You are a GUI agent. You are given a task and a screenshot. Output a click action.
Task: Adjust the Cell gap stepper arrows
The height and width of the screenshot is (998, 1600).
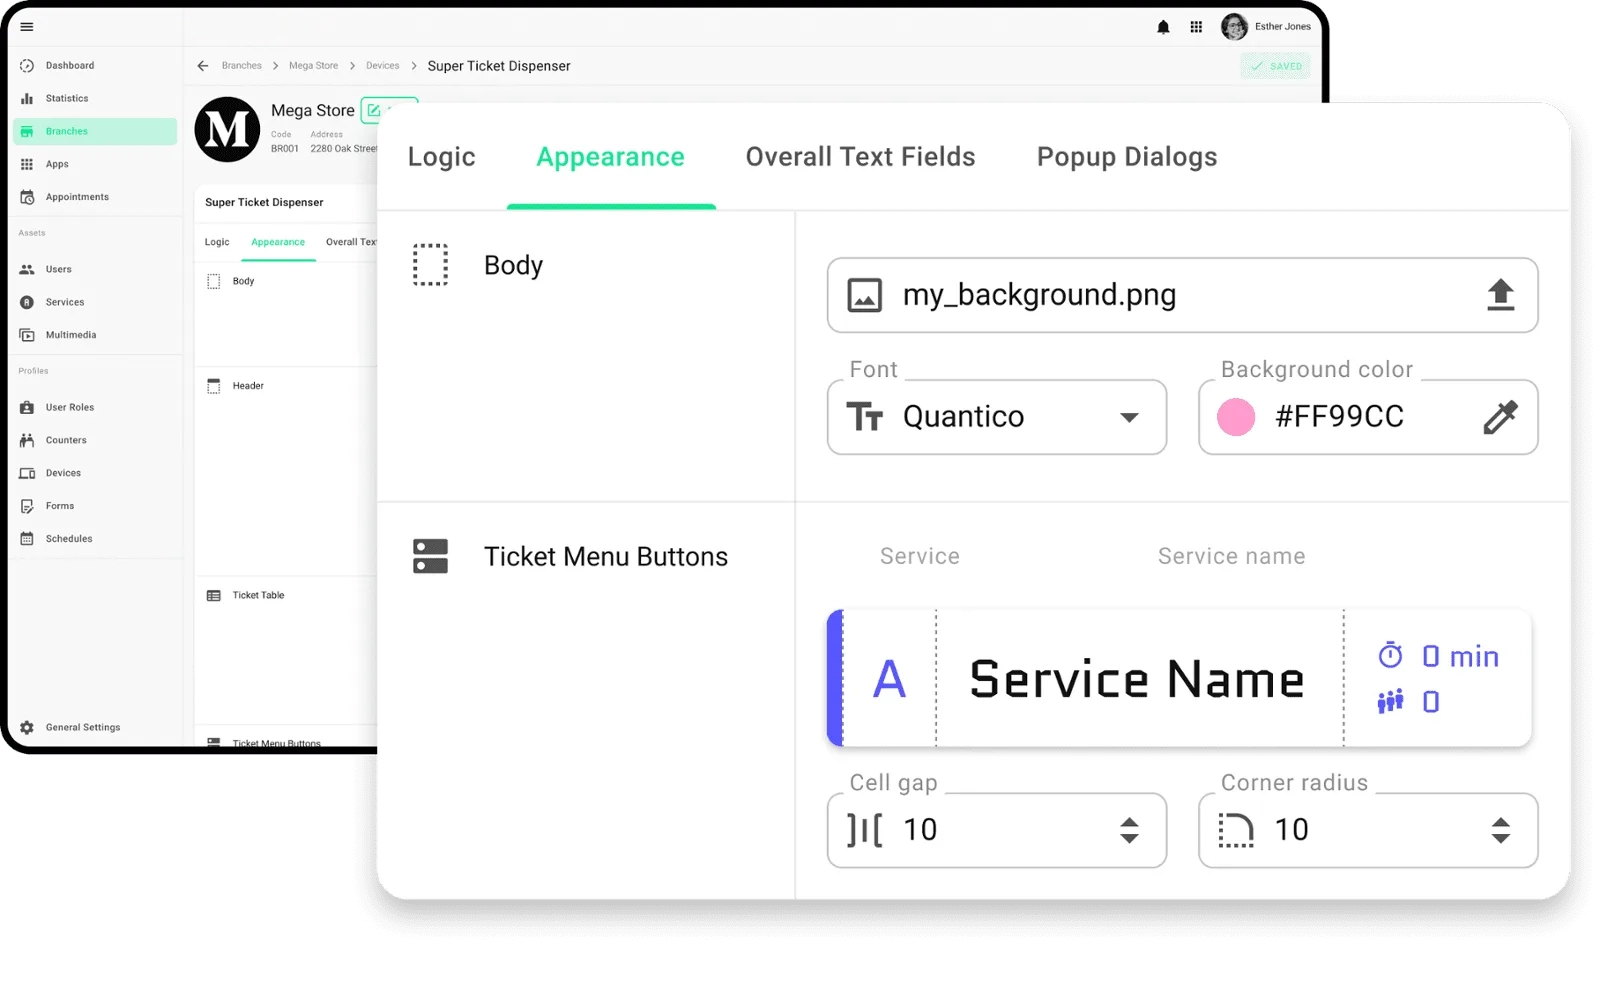tap(1129, 830)
